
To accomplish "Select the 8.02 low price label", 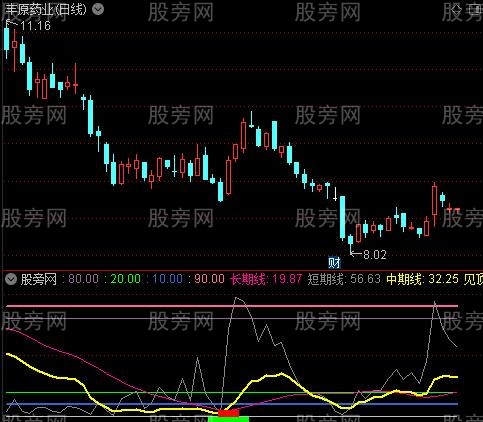I will click(375, 255).
